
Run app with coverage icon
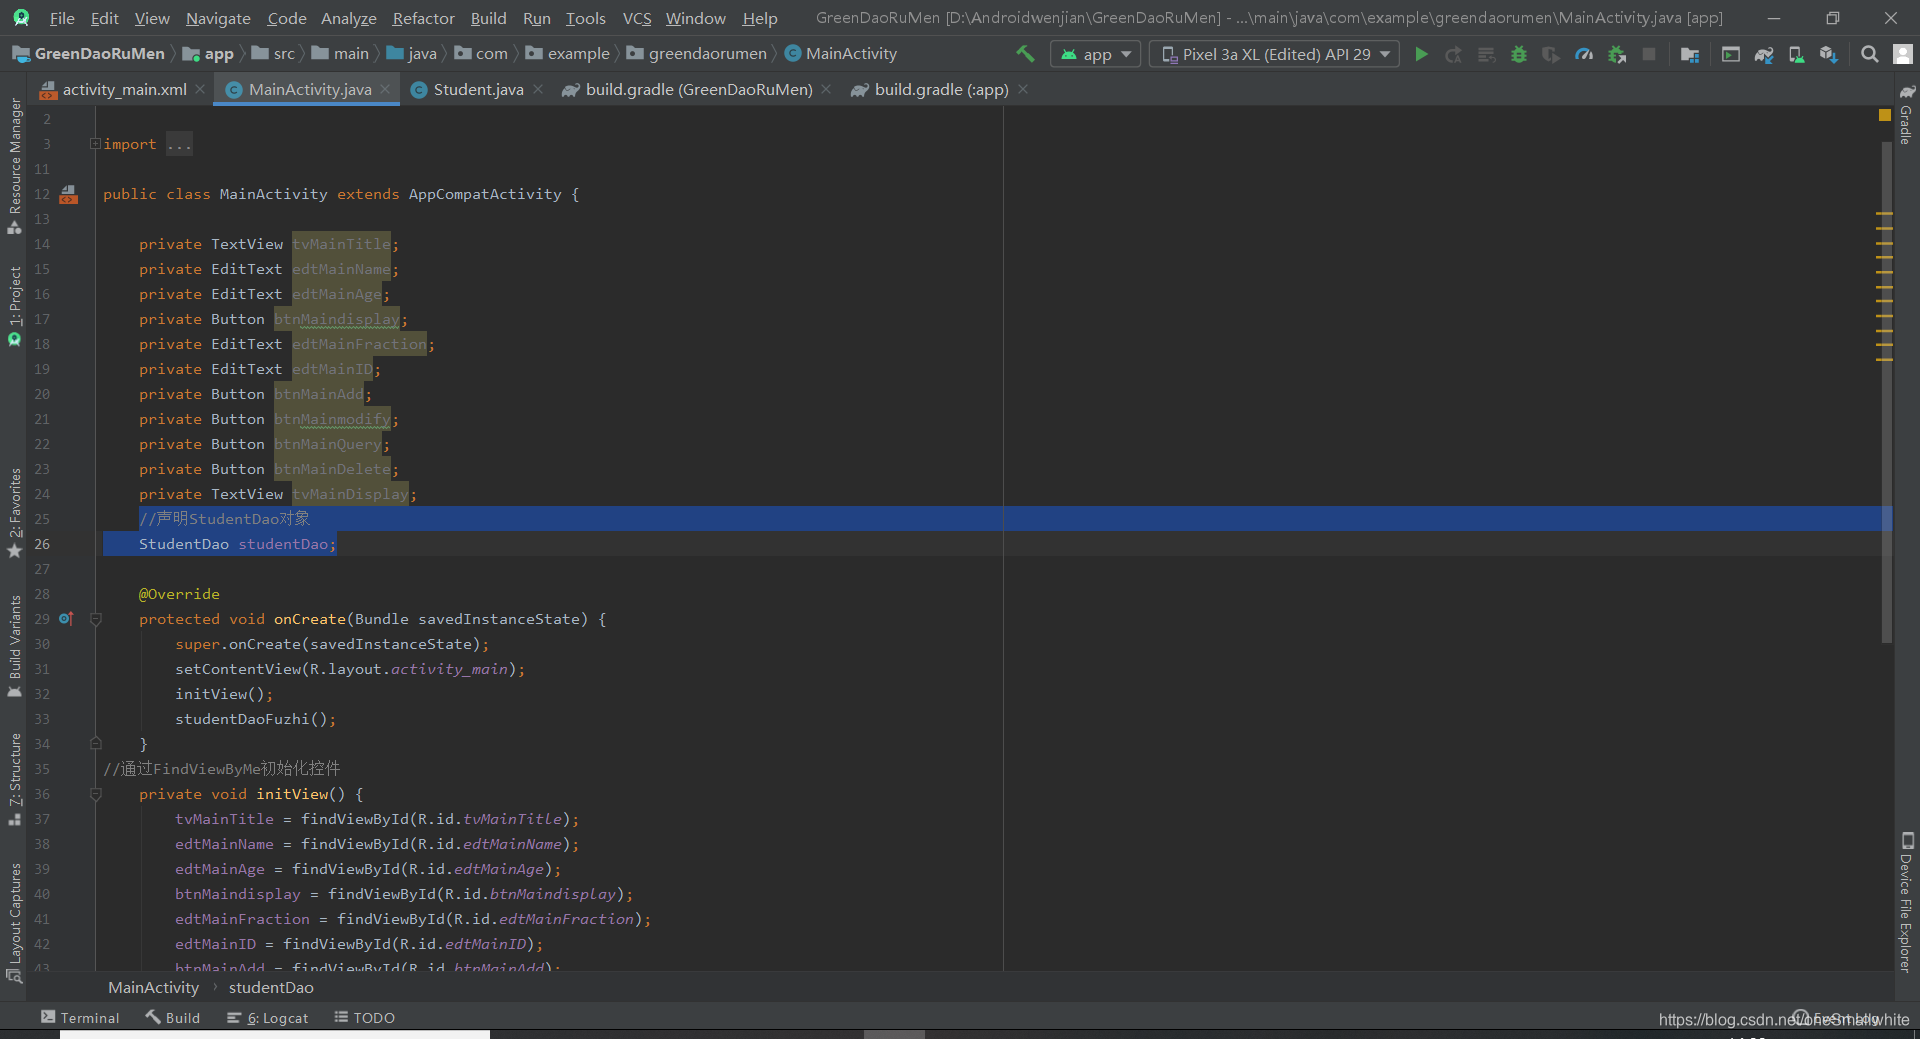[1551, 54]
